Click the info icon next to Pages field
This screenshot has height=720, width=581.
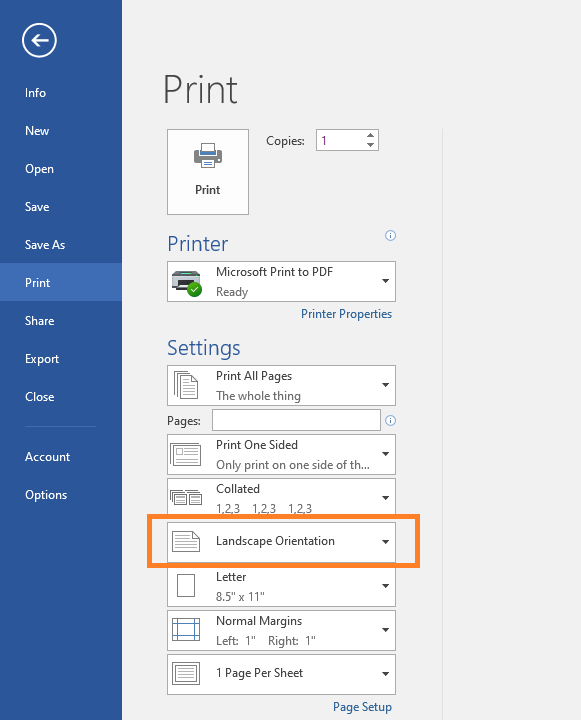click(x=390, y=421)
